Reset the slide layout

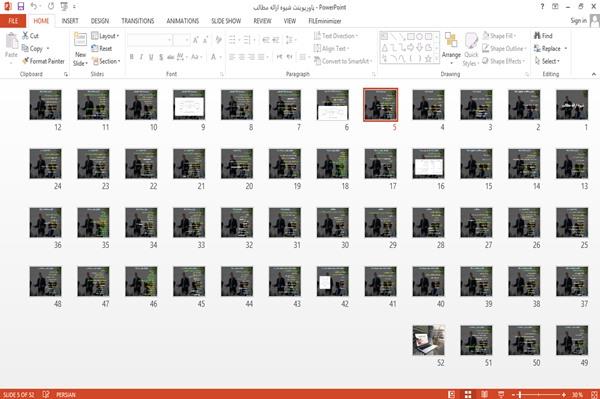pos(102,48)
